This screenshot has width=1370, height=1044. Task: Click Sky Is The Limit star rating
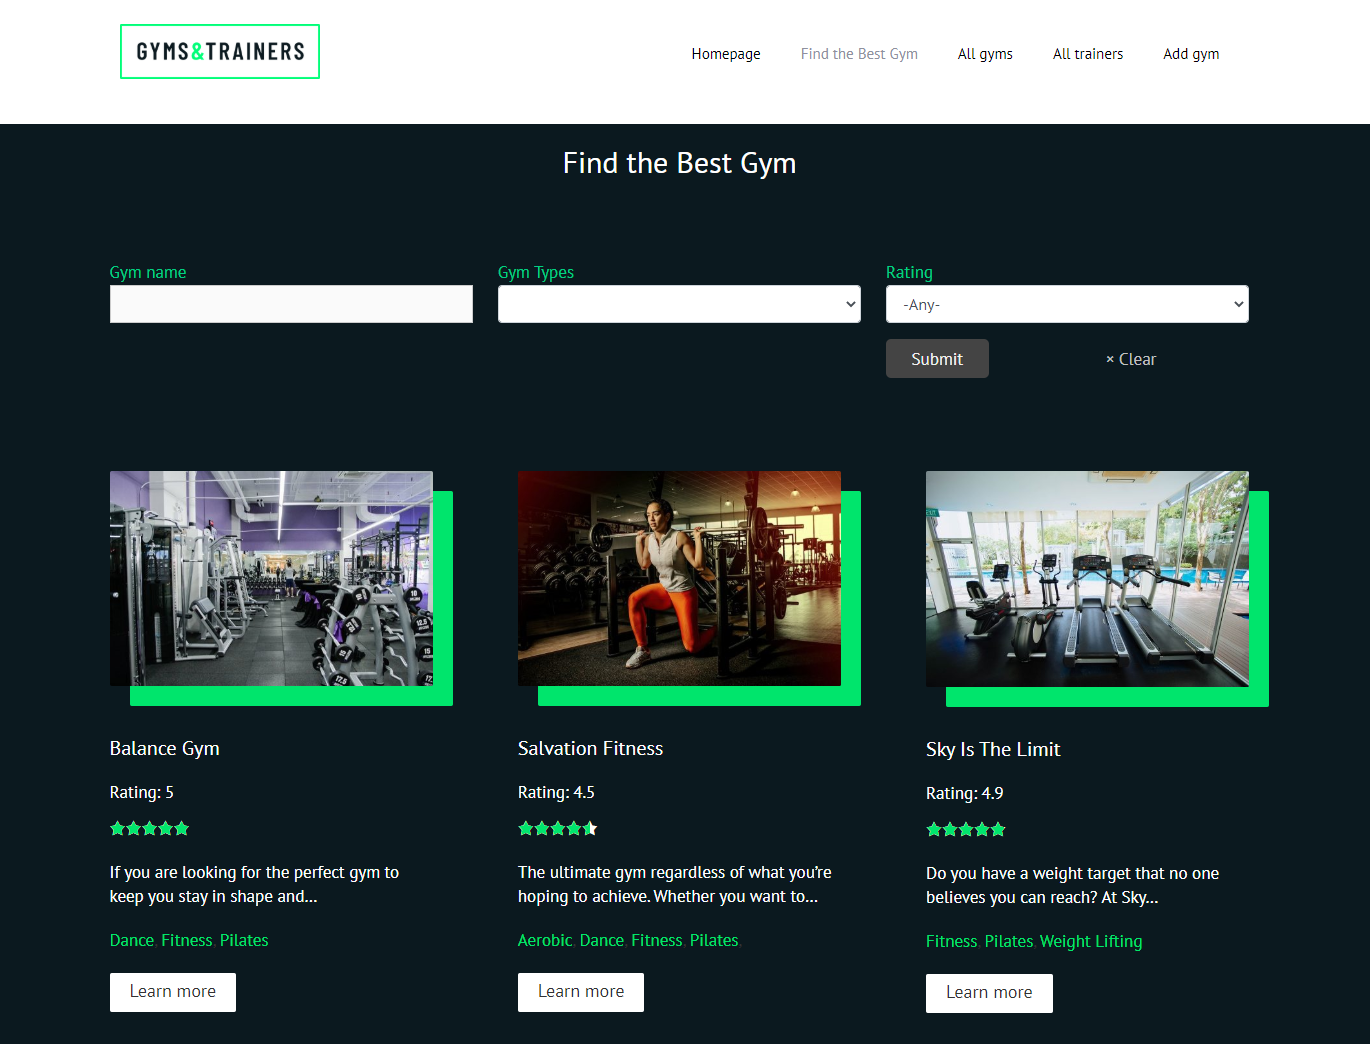pos(965,829)
